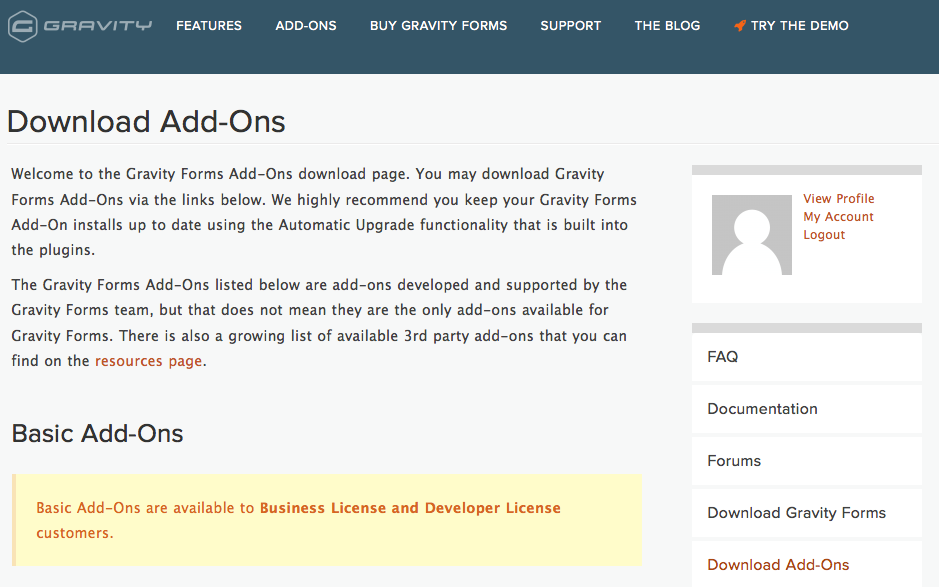Select BUY GRAVITY FORMS in navigation

(438, 25)
